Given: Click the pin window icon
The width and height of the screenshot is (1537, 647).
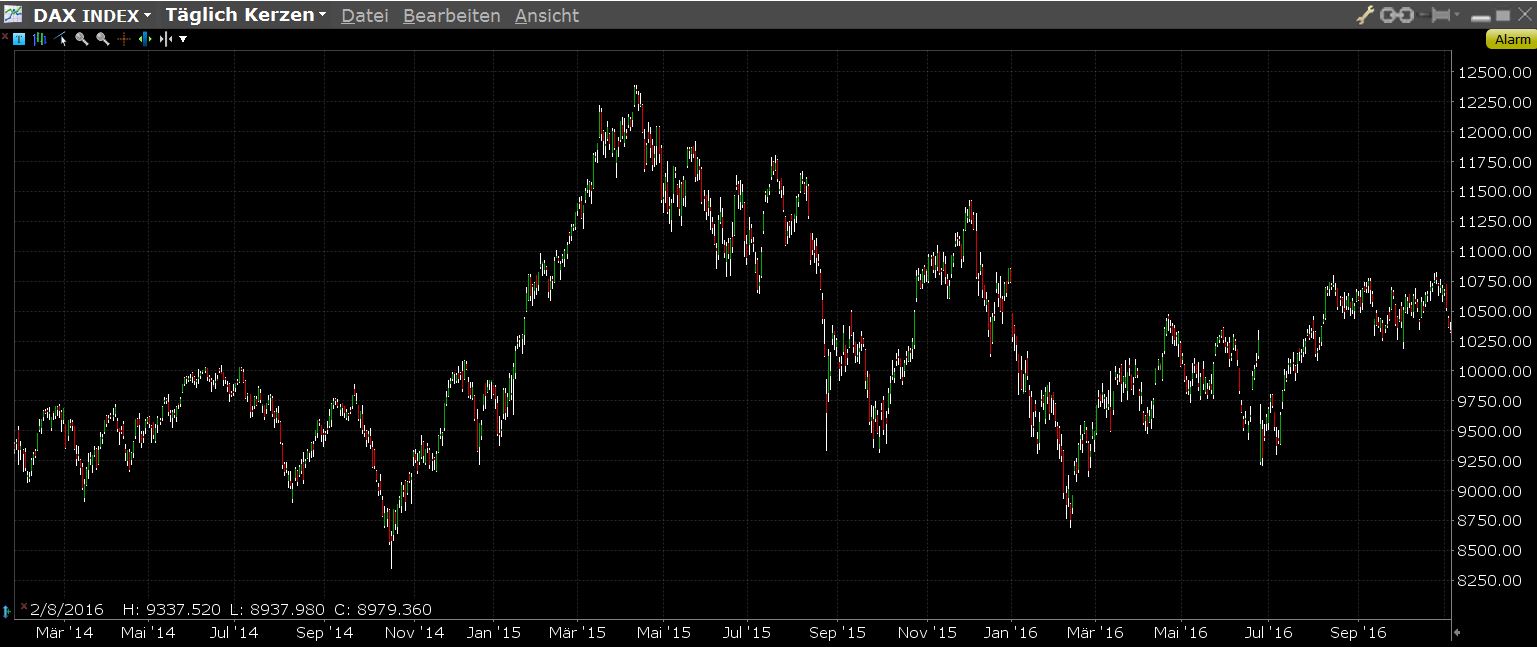Looking at the screenshot, I should coord(1435,15).
